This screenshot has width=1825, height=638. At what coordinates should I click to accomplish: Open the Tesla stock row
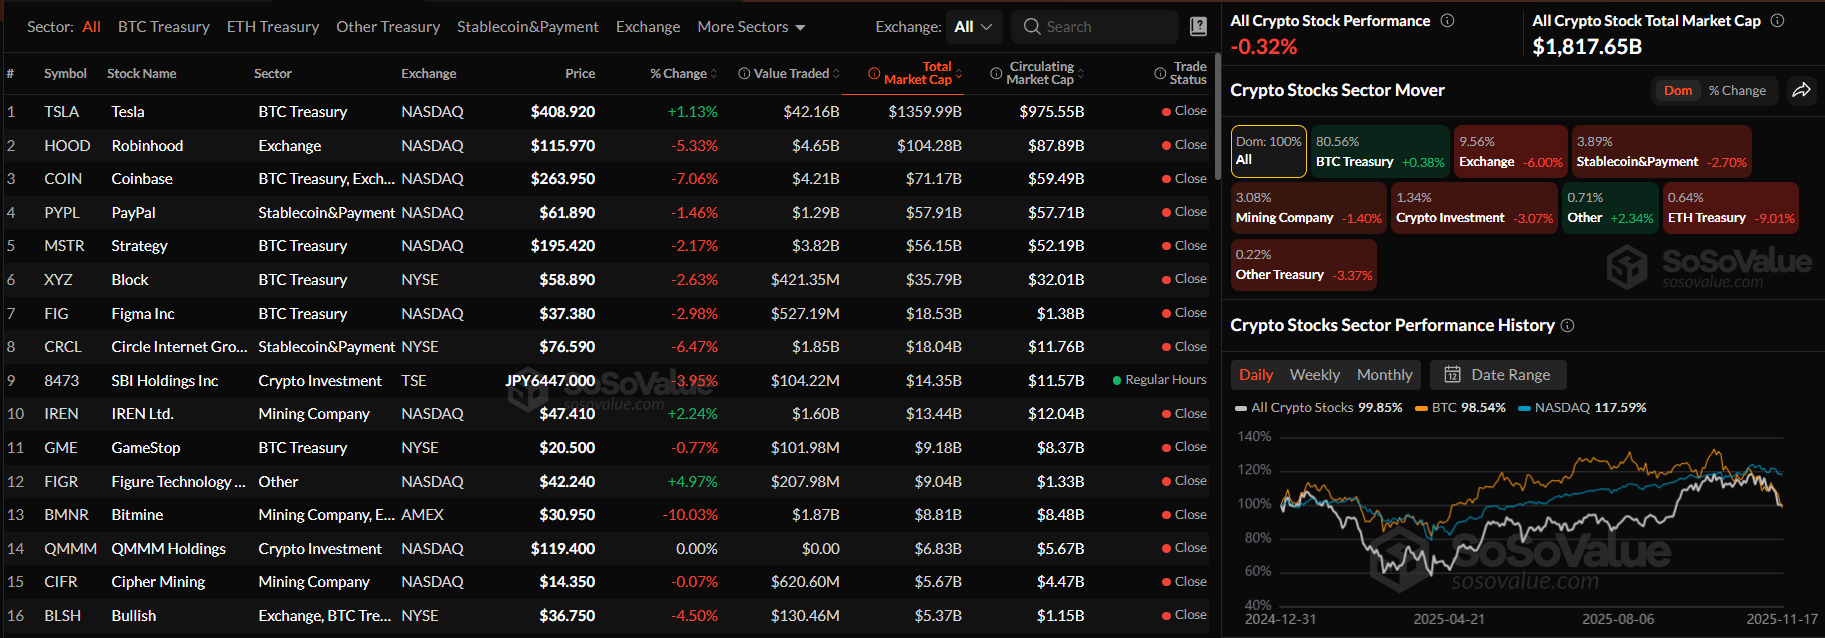coord(128,112)
